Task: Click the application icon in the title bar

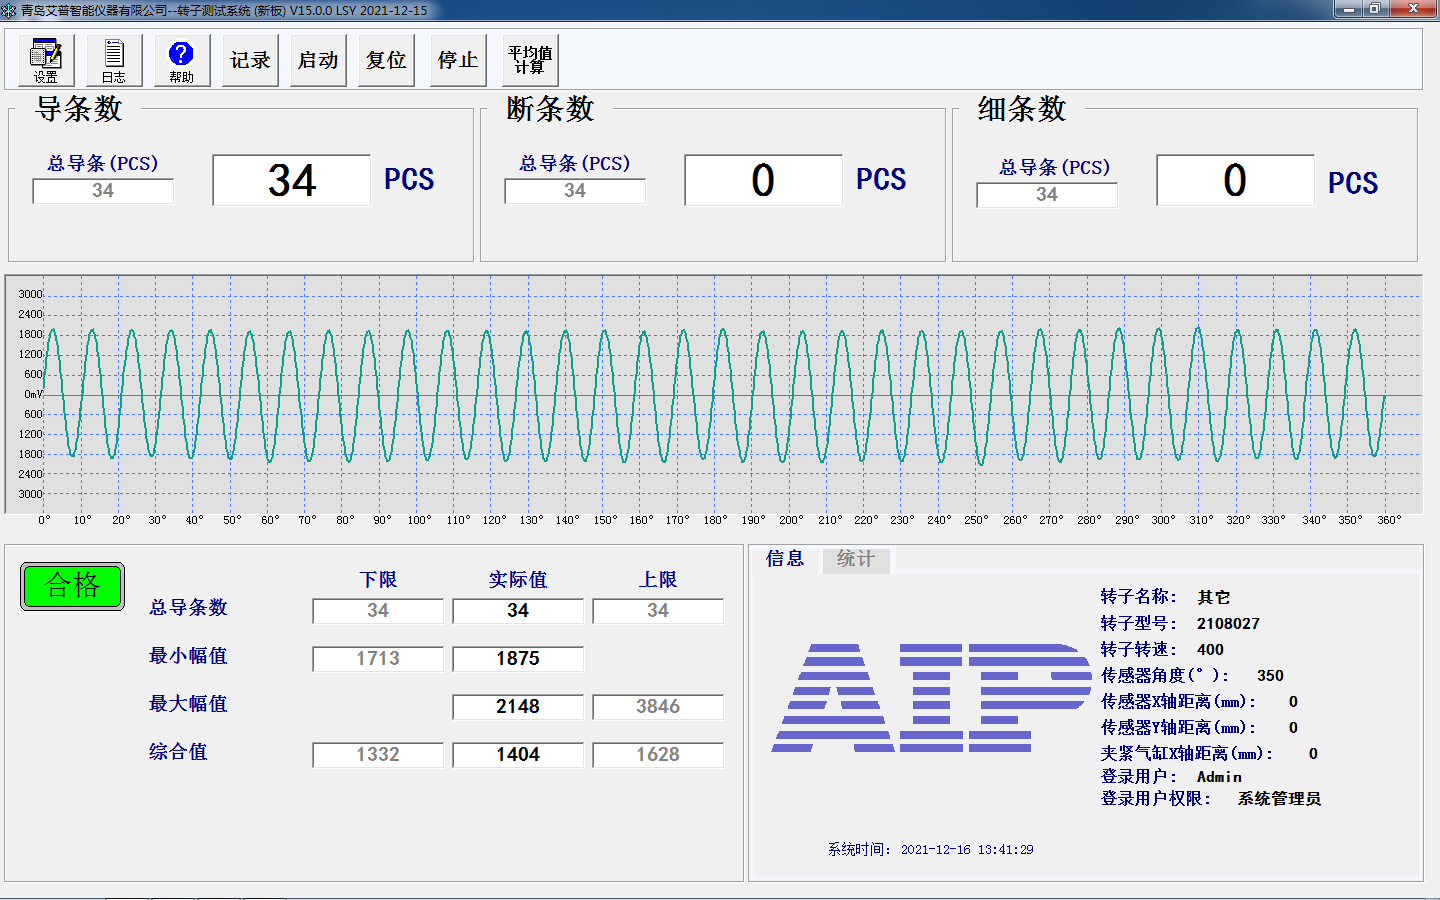Action: pos(10,9)
